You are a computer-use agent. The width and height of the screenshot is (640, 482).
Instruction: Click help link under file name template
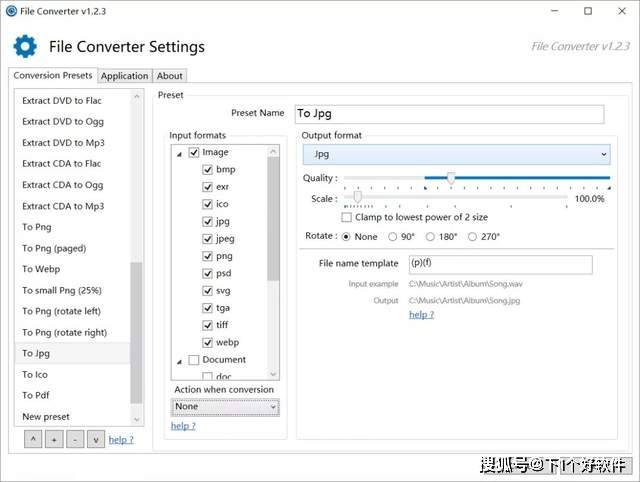[421, 315]
